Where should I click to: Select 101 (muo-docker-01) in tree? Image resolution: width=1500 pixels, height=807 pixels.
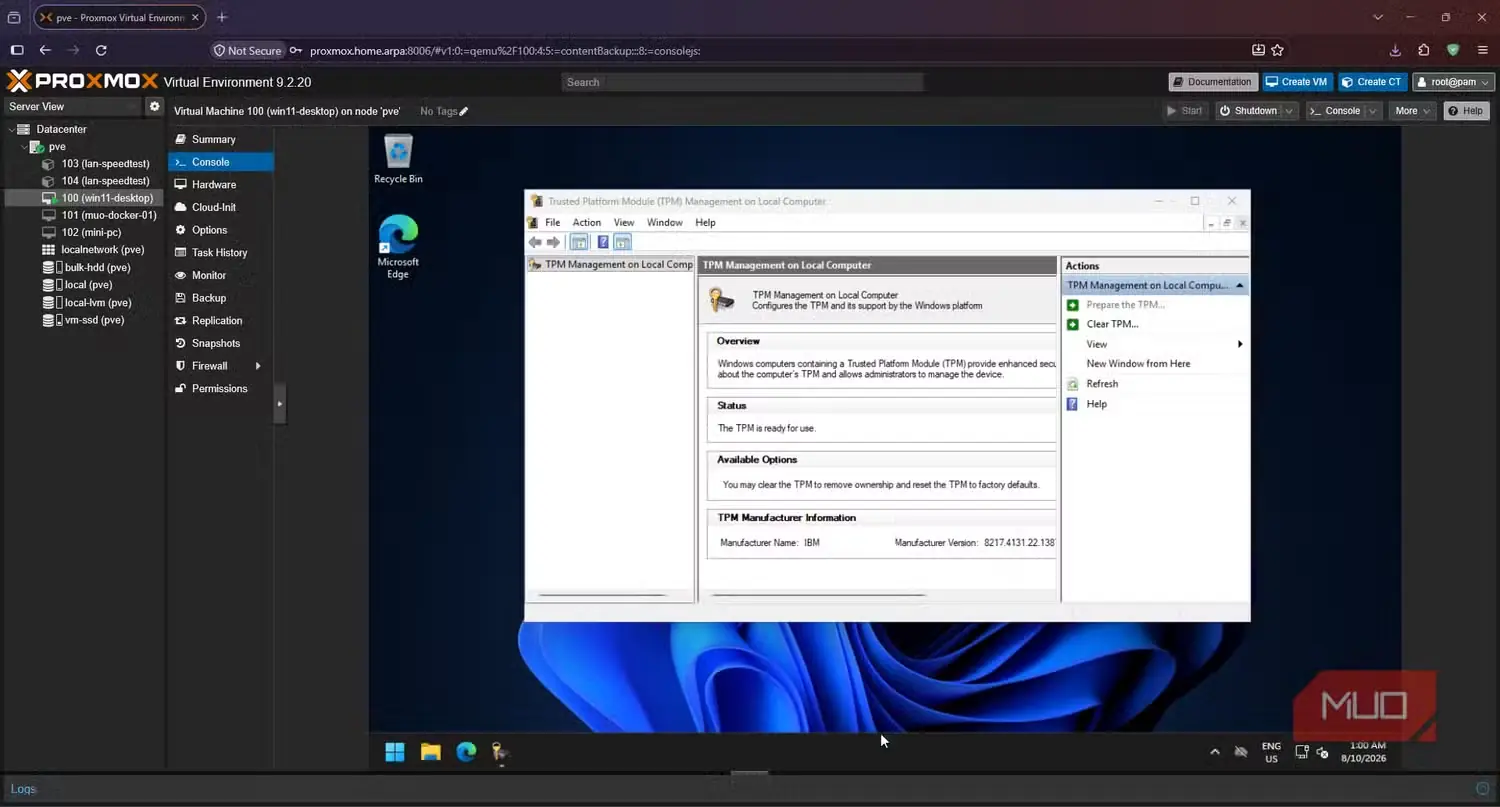pos(109,215)
